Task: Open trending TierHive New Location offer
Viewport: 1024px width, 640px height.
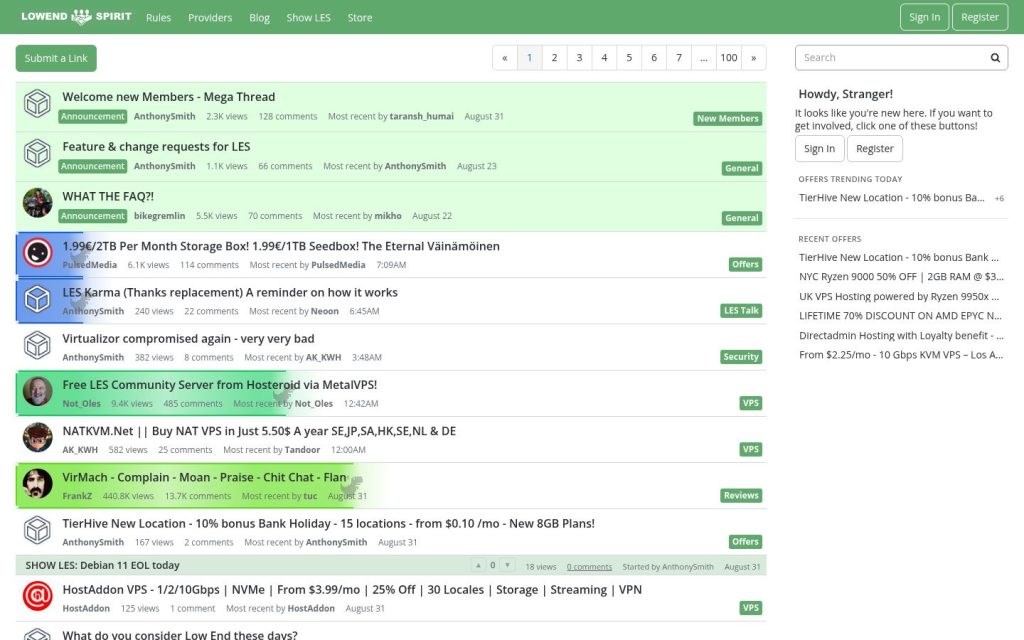Action: tap(891, 197)
